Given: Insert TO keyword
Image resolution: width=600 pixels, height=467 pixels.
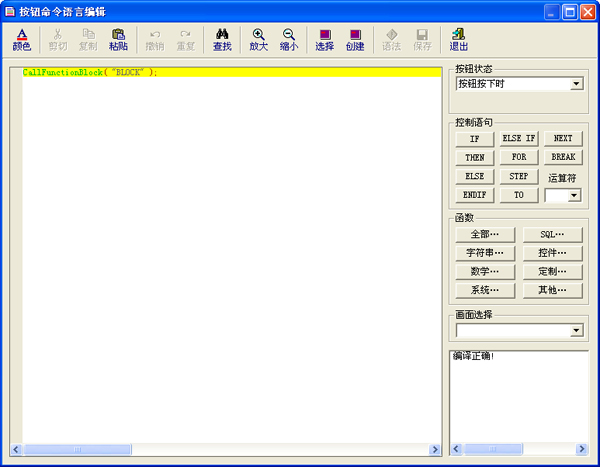Looking at the screenshot, I should point(519,195).
